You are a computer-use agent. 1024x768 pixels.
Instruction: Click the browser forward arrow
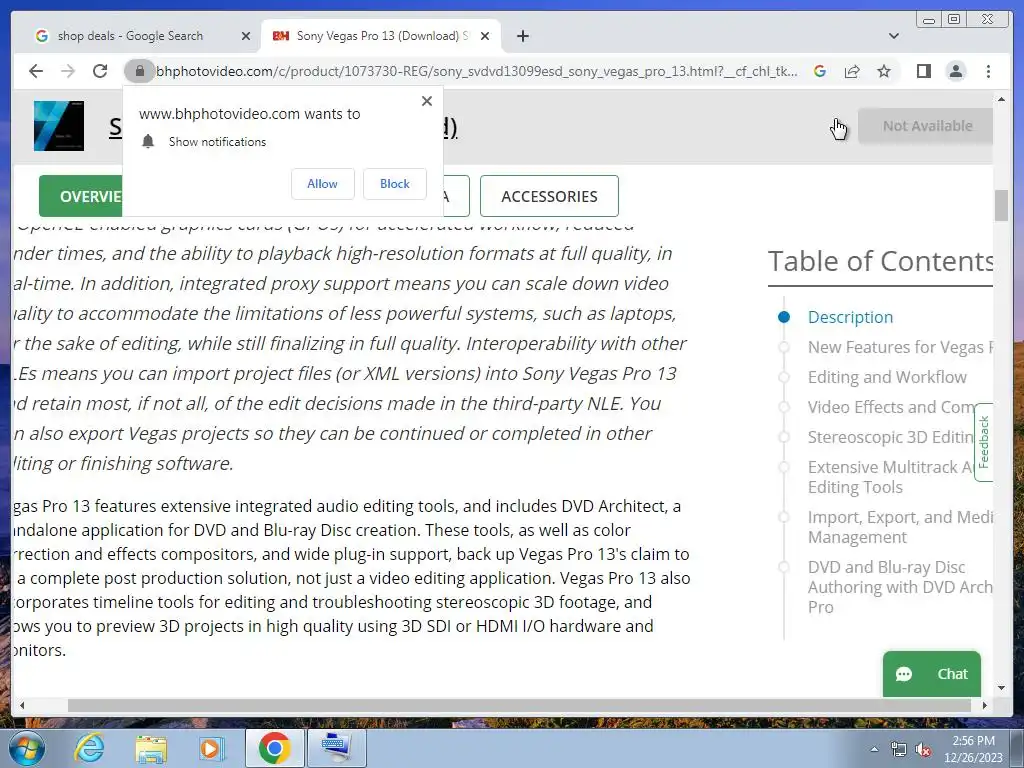click(x=68, y=71)
